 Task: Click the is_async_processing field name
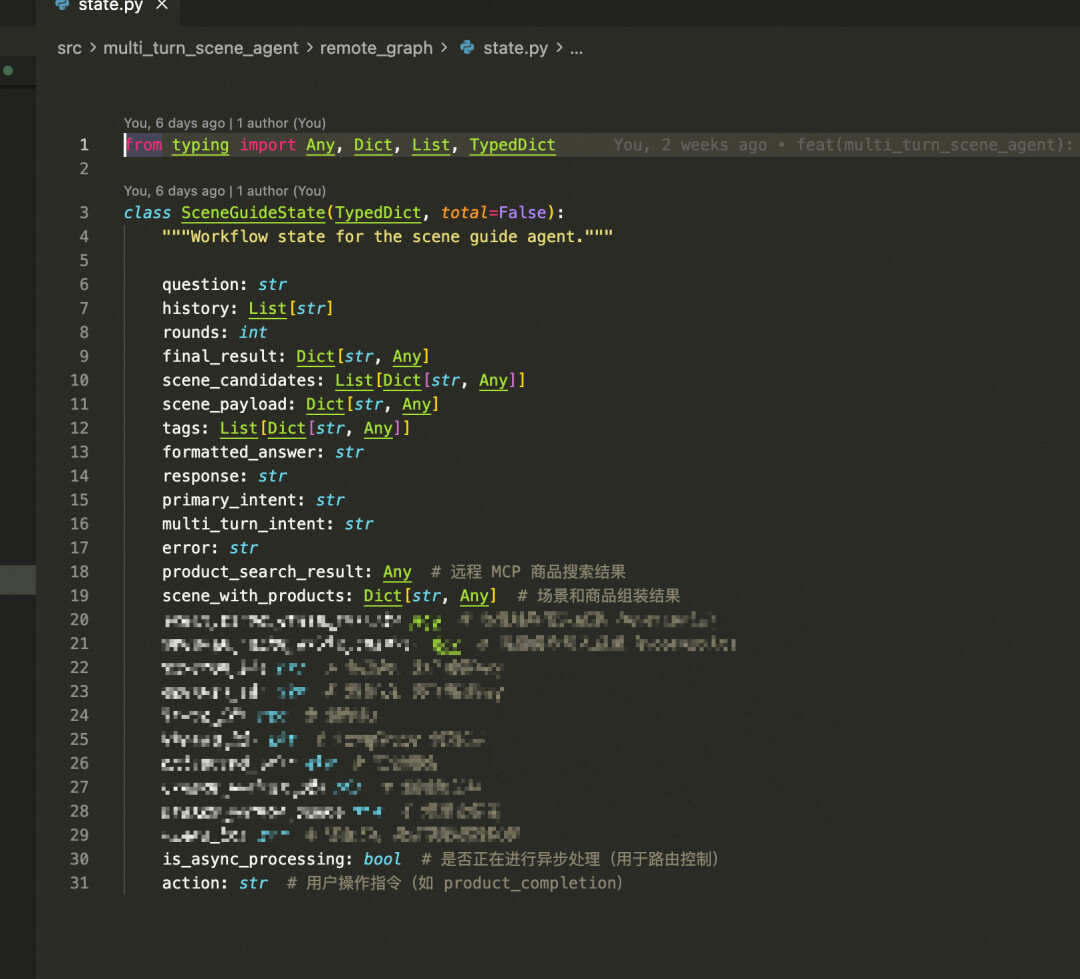(256, 859)
